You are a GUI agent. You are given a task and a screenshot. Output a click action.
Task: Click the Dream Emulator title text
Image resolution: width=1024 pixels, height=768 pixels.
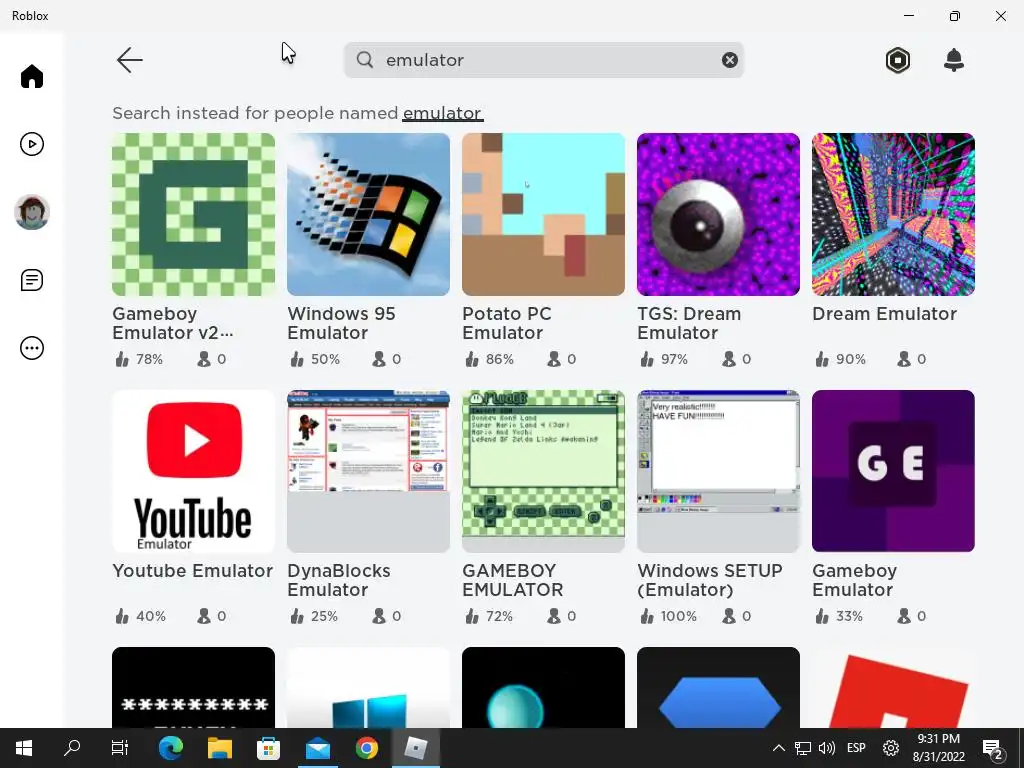click(884, 313)
